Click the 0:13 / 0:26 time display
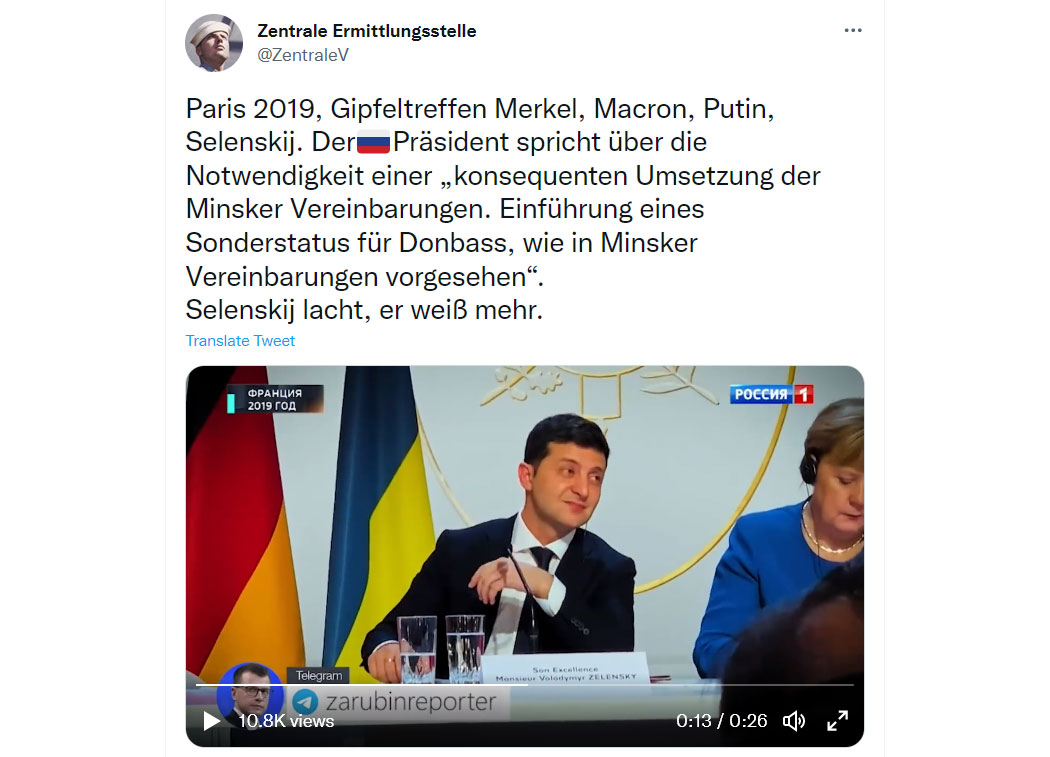The width and height of the screenshot is (1050, 757). tap(721, 721)
